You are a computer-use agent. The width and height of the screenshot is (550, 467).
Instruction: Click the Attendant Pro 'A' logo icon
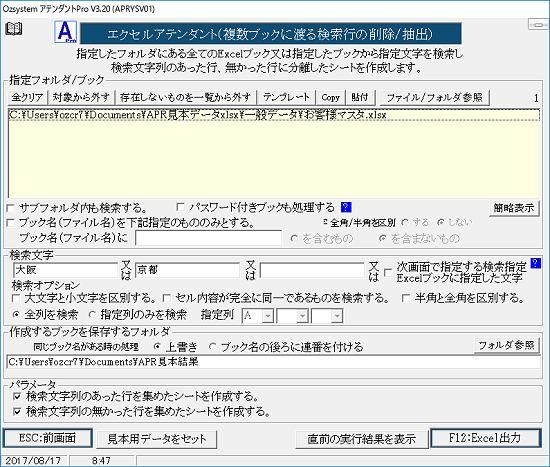point(66,32)
